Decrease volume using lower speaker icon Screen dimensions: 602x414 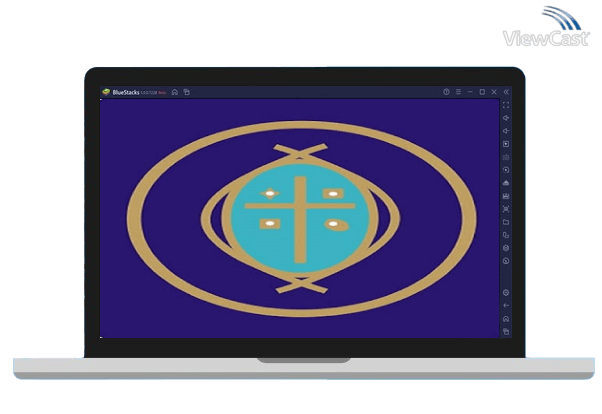pos(506,131)
